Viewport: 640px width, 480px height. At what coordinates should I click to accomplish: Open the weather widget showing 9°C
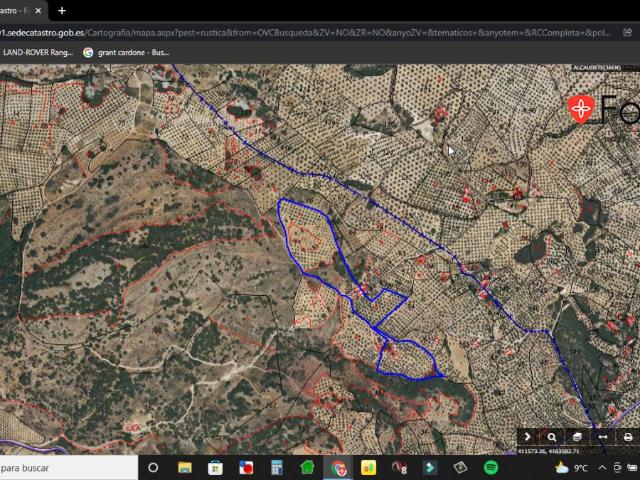[x=571, y=468]
